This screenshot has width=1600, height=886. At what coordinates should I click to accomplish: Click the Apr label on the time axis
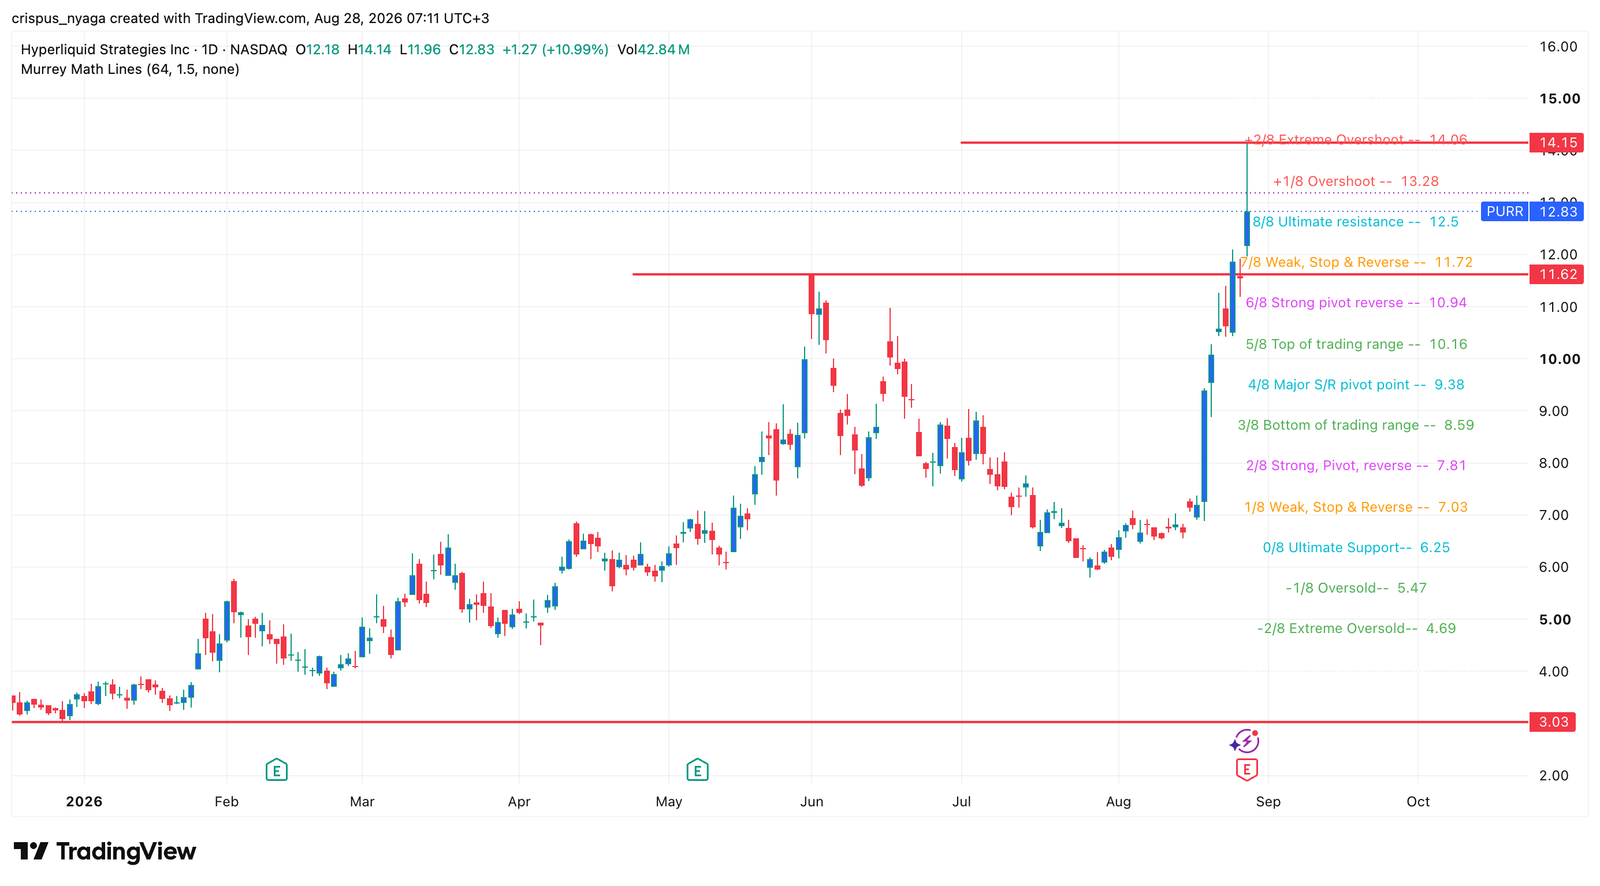(519, 801)
